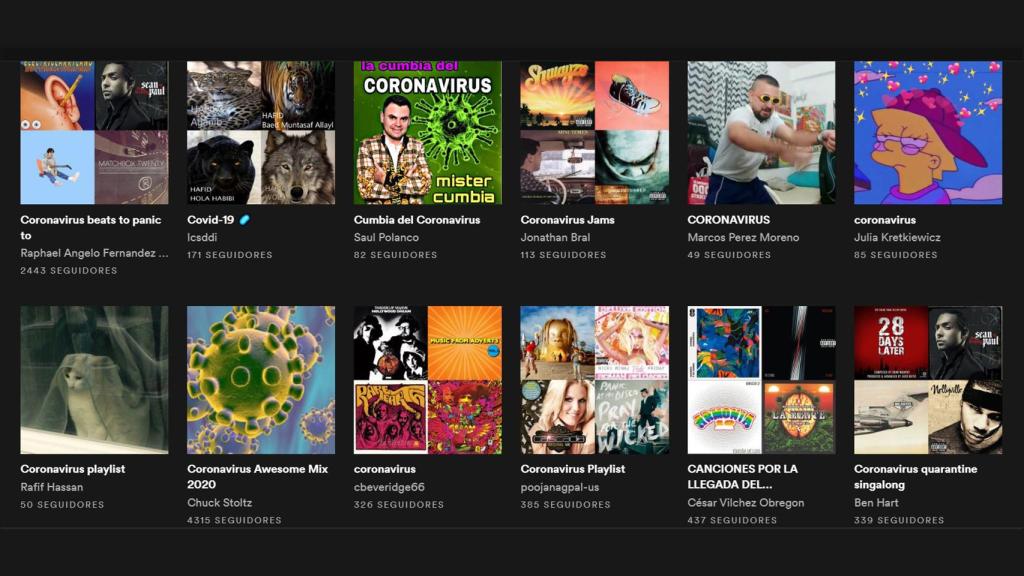Screen dimensions: 1024x576
Task: Click '113 SEGUIDORES' follower count
Action: (564, 255)
